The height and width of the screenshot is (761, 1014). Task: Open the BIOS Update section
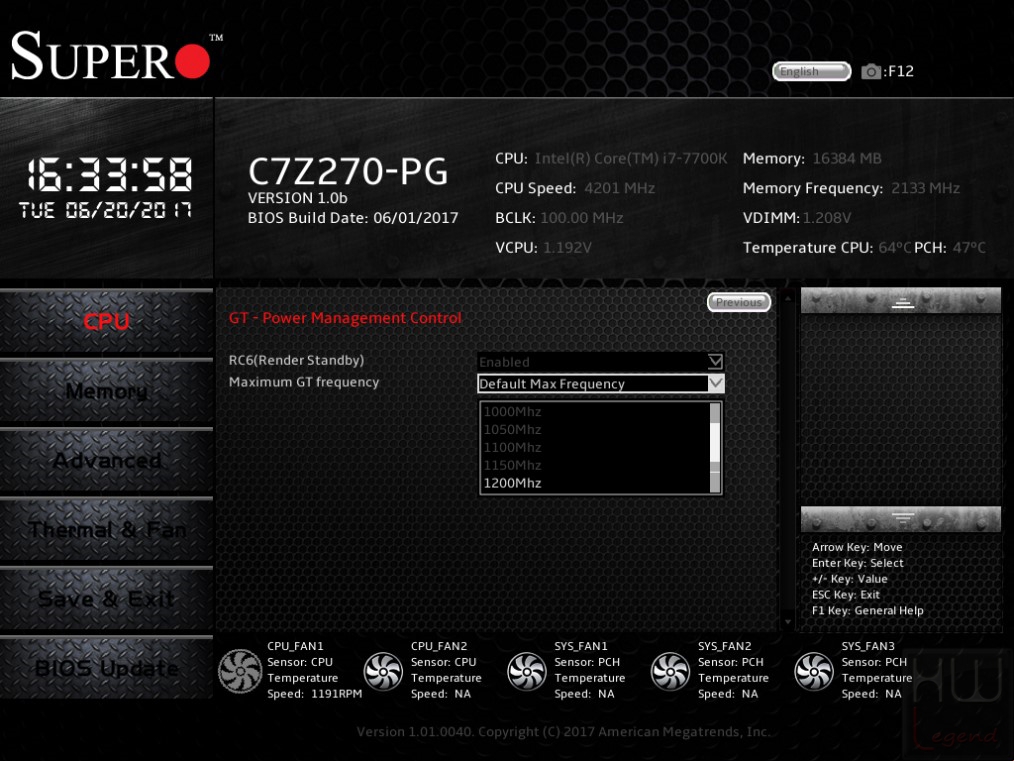pos(106,668)
